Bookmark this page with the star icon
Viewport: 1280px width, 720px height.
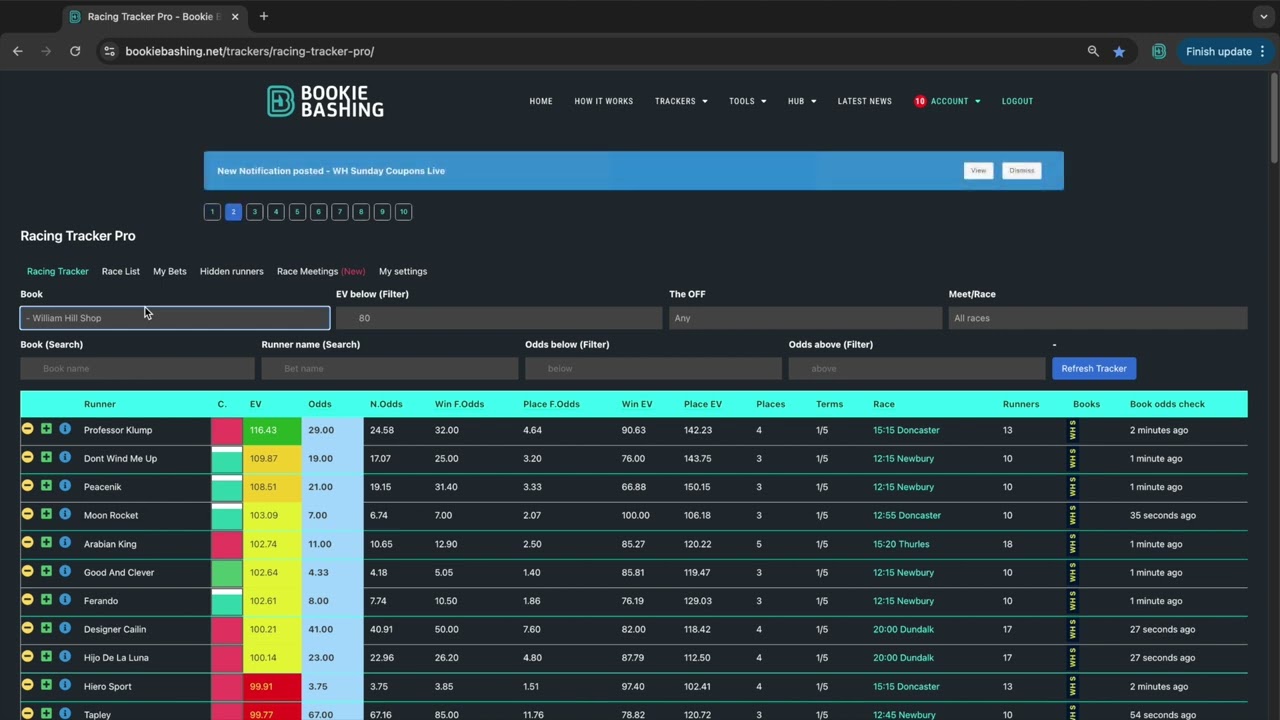coord(1119,51)
